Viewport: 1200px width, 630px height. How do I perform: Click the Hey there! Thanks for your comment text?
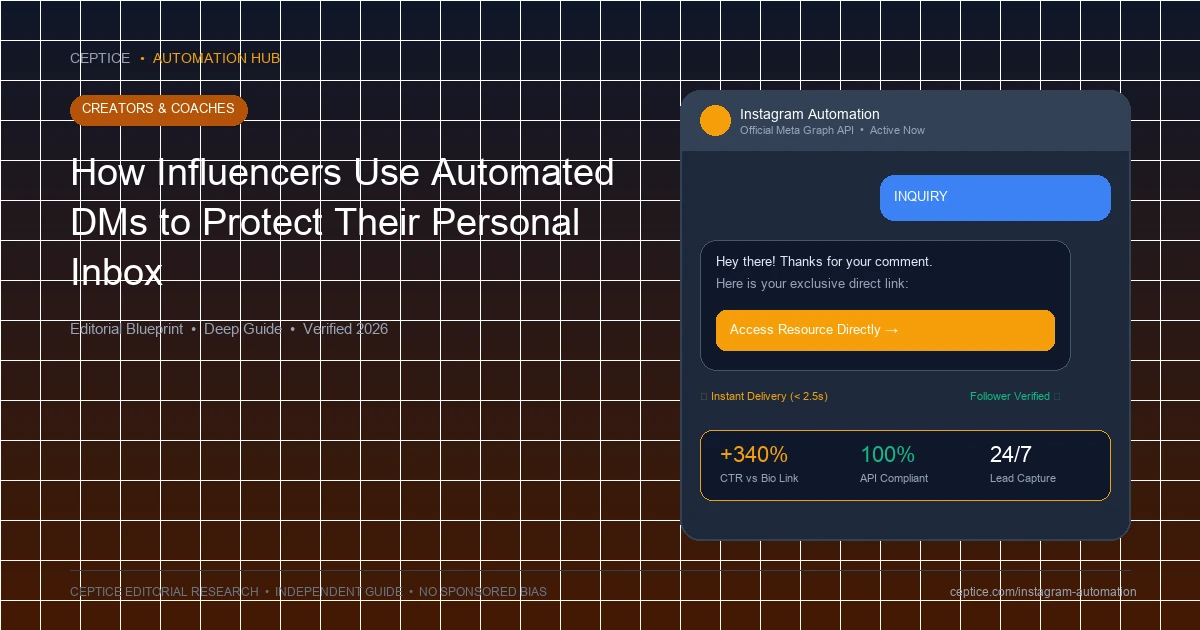coord(824,262)
